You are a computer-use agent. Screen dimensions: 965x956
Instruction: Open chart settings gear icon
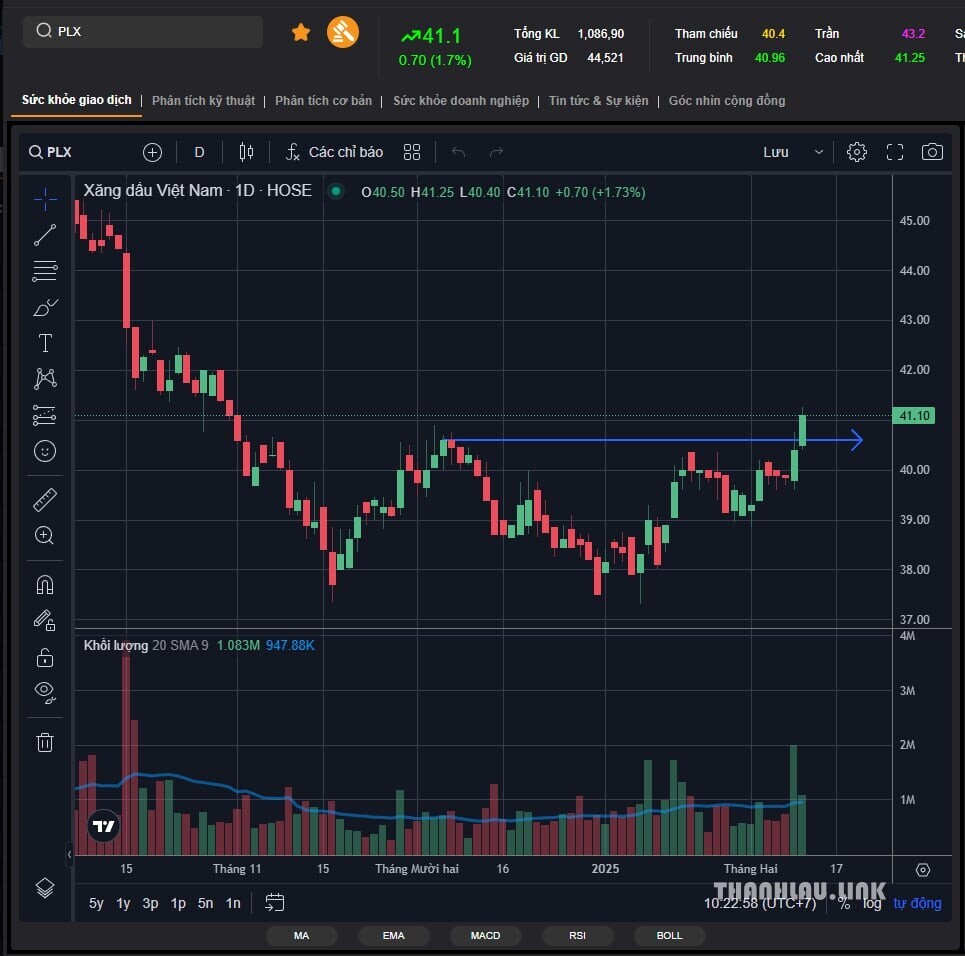coord(857,152)
